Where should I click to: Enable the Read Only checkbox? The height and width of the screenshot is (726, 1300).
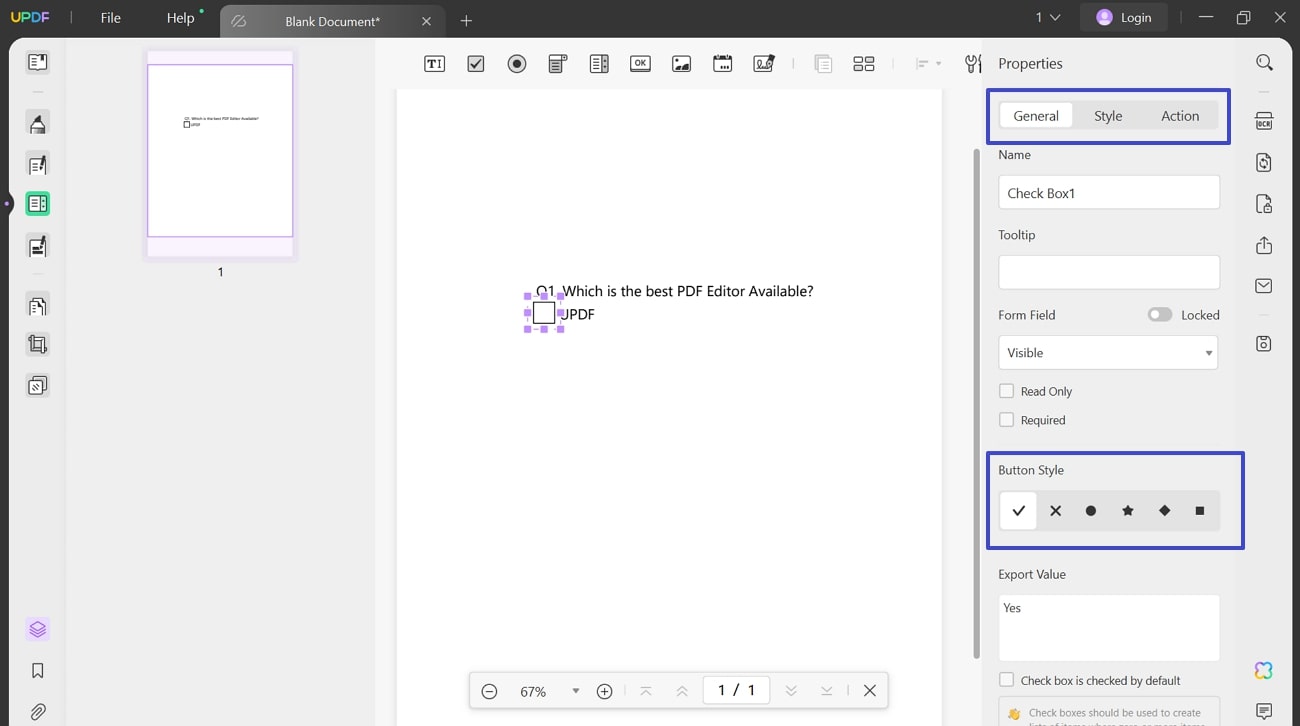(1006, 390)
